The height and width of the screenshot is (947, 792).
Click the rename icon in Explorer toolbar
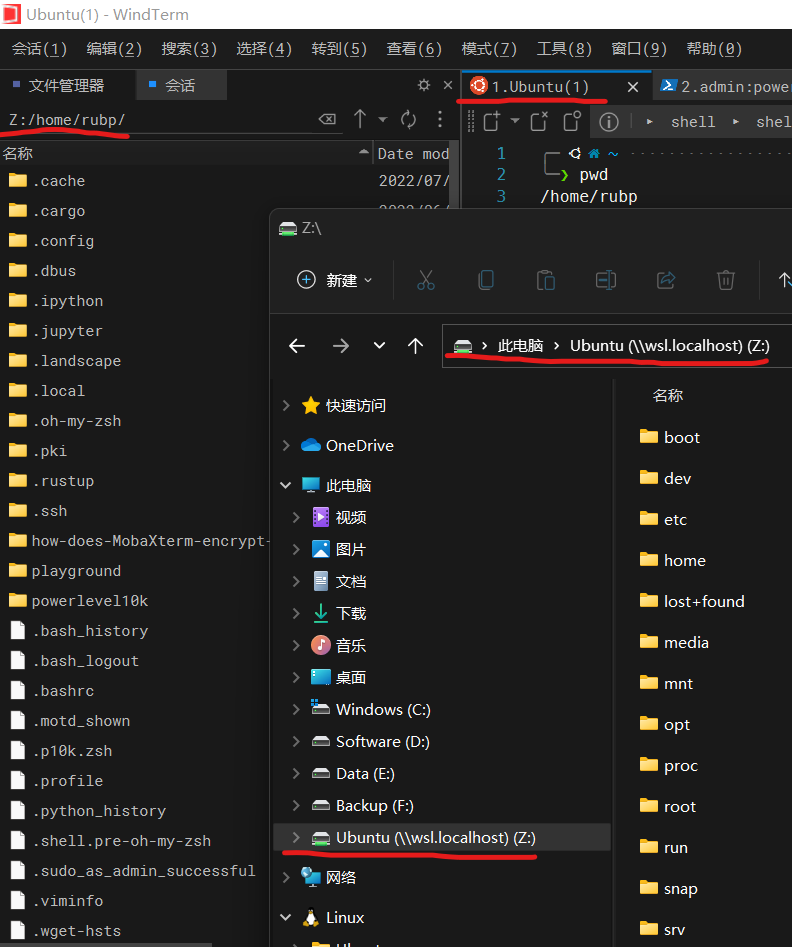[x=605, y=280]
